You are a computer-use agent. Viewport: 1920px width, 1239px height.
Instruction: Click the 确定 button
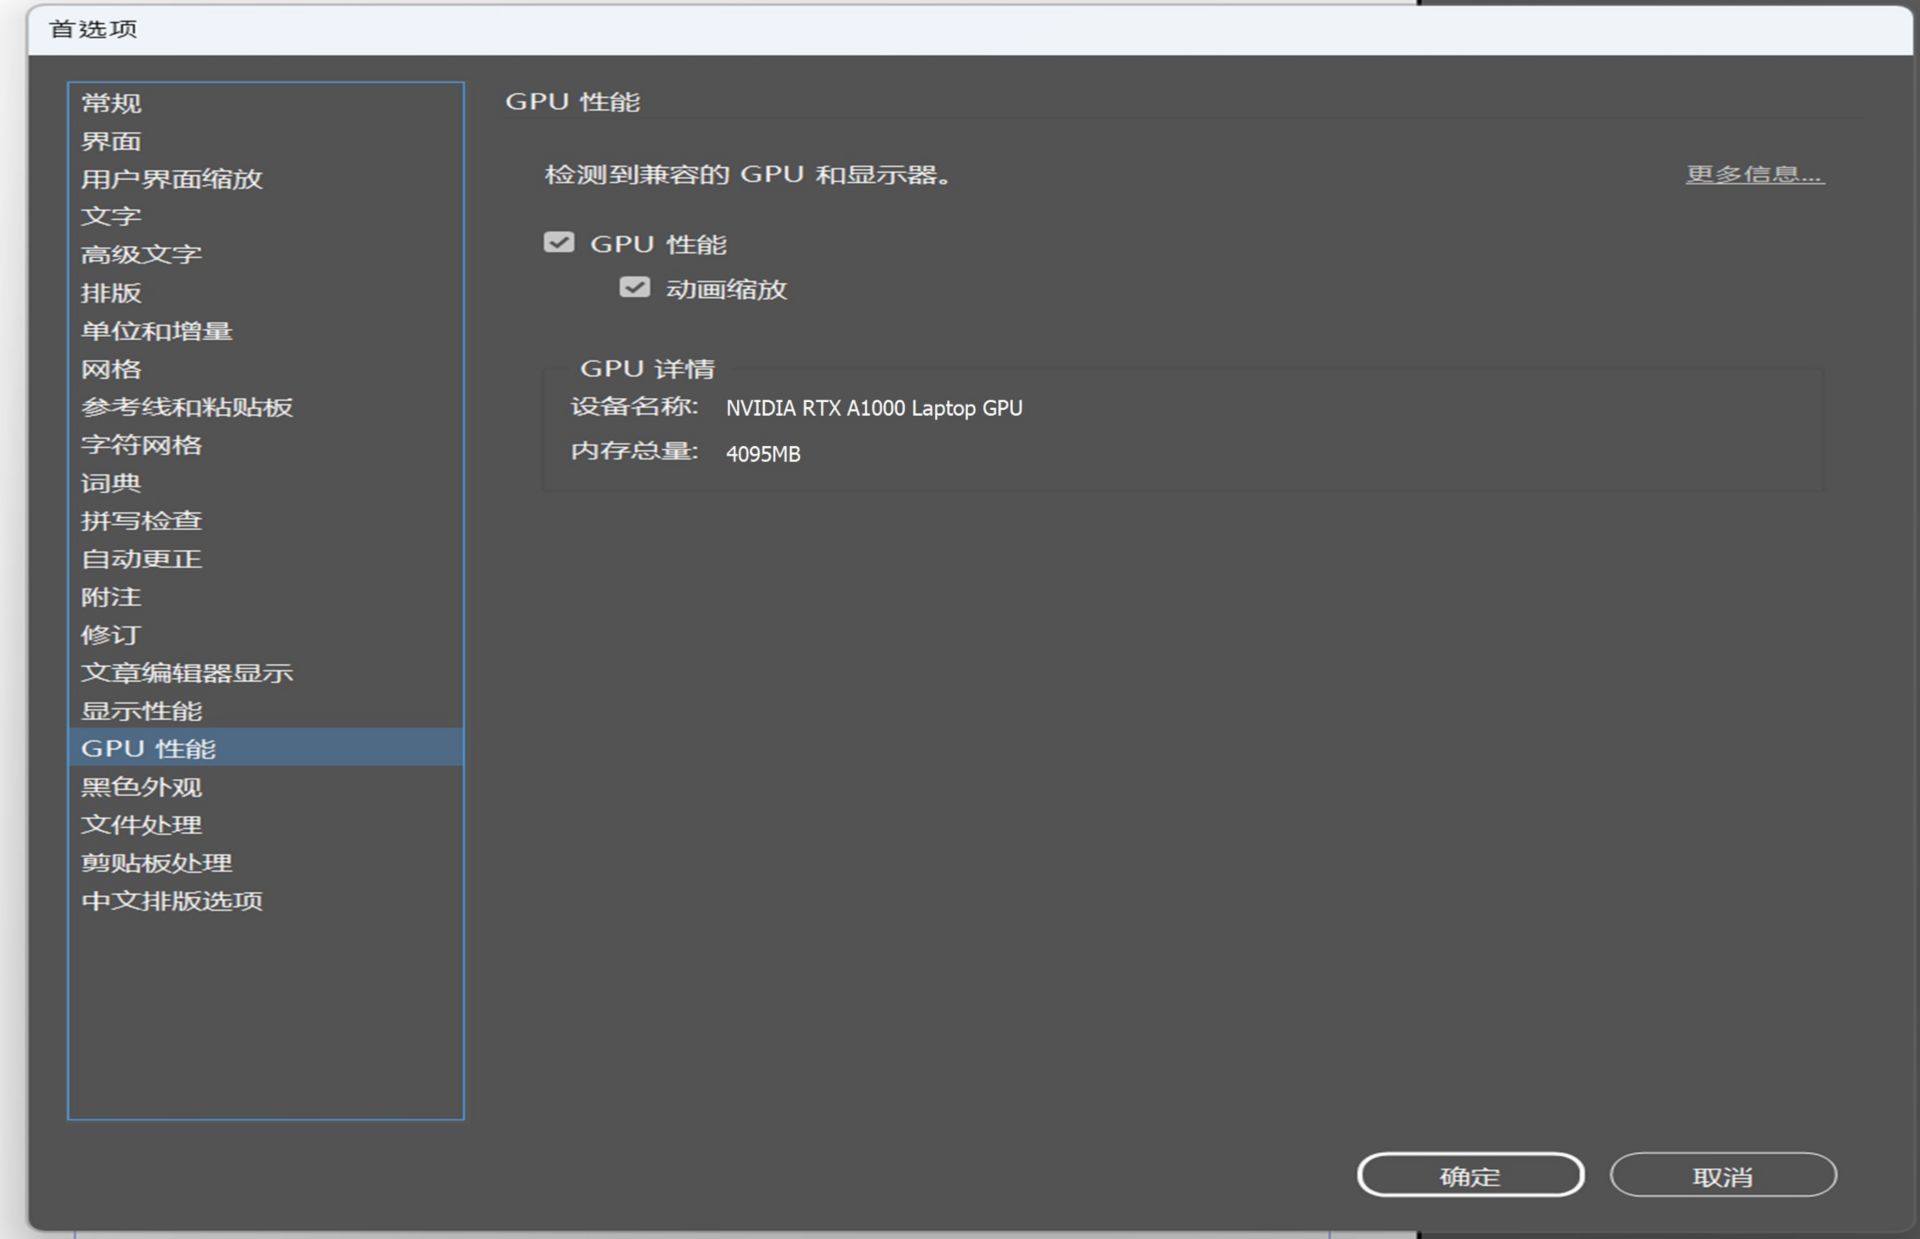[x=1470, y=1176]
